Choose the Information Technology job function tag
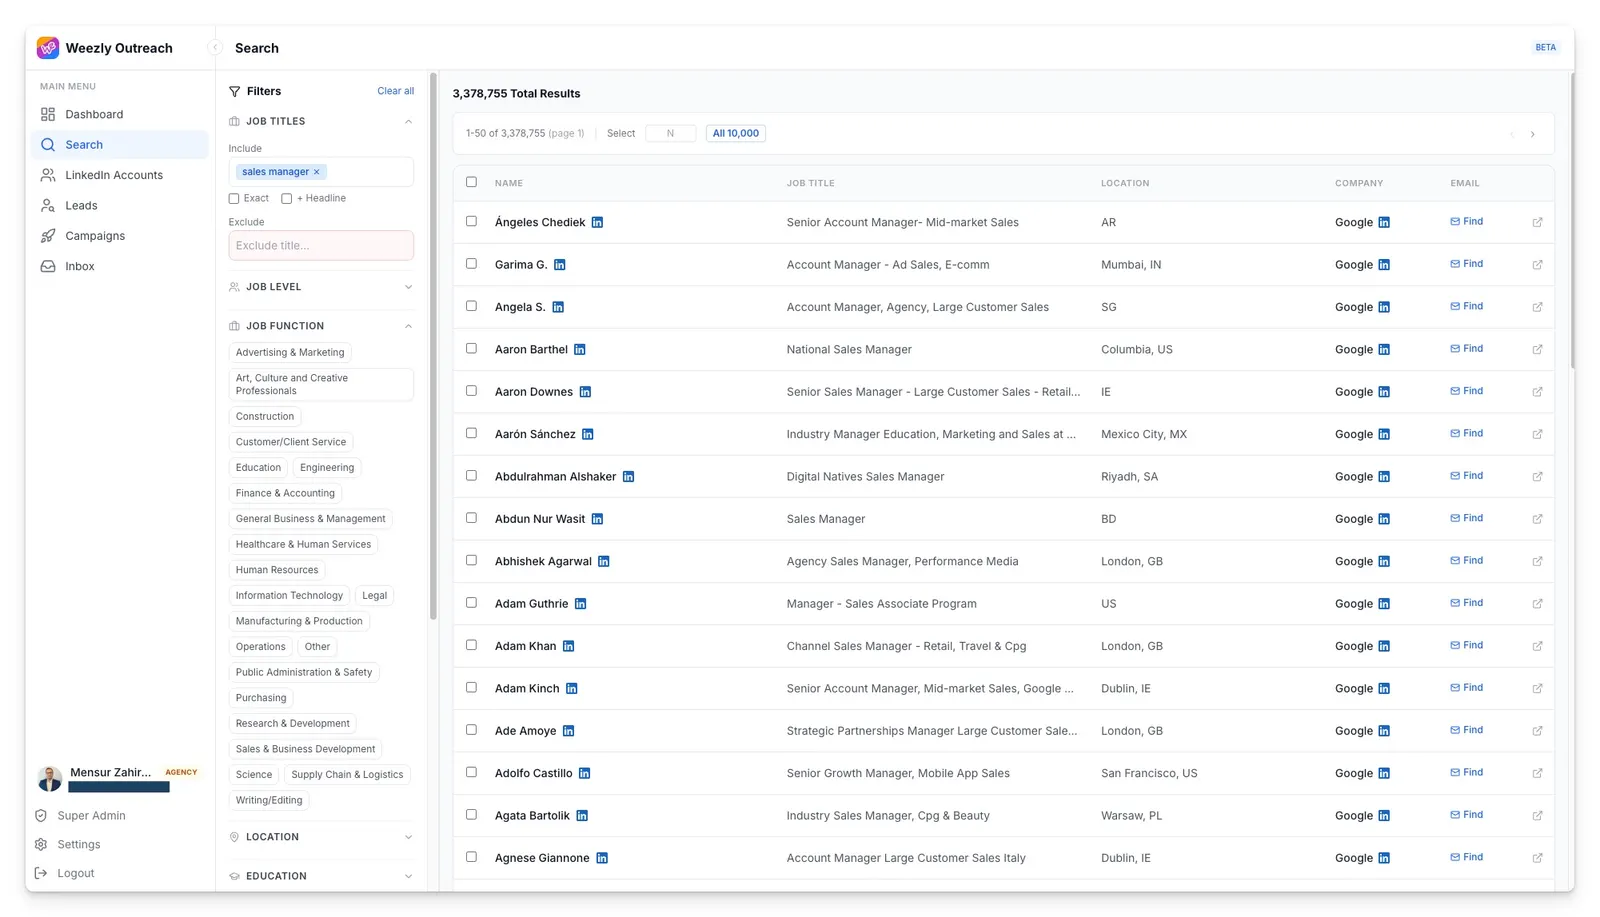1600x917 pixels. pyautogui.click(x=289, y=595)
